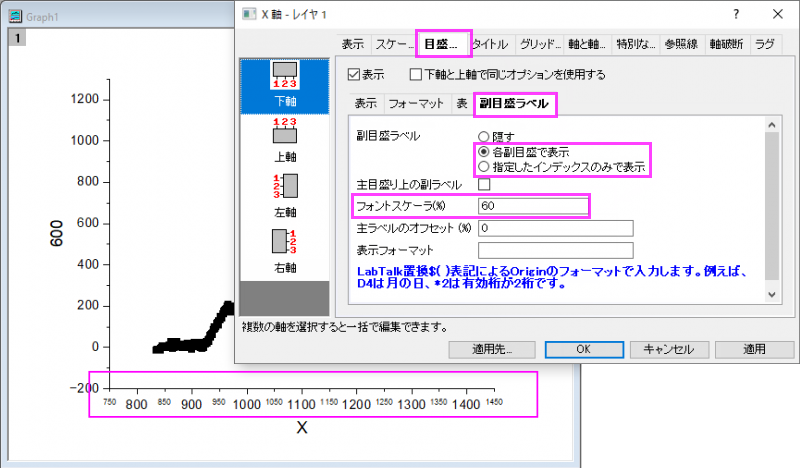This screenshot has height=468, width=800.
Task: Click the X軸 dialog title icon
Action: coord(249,14)
